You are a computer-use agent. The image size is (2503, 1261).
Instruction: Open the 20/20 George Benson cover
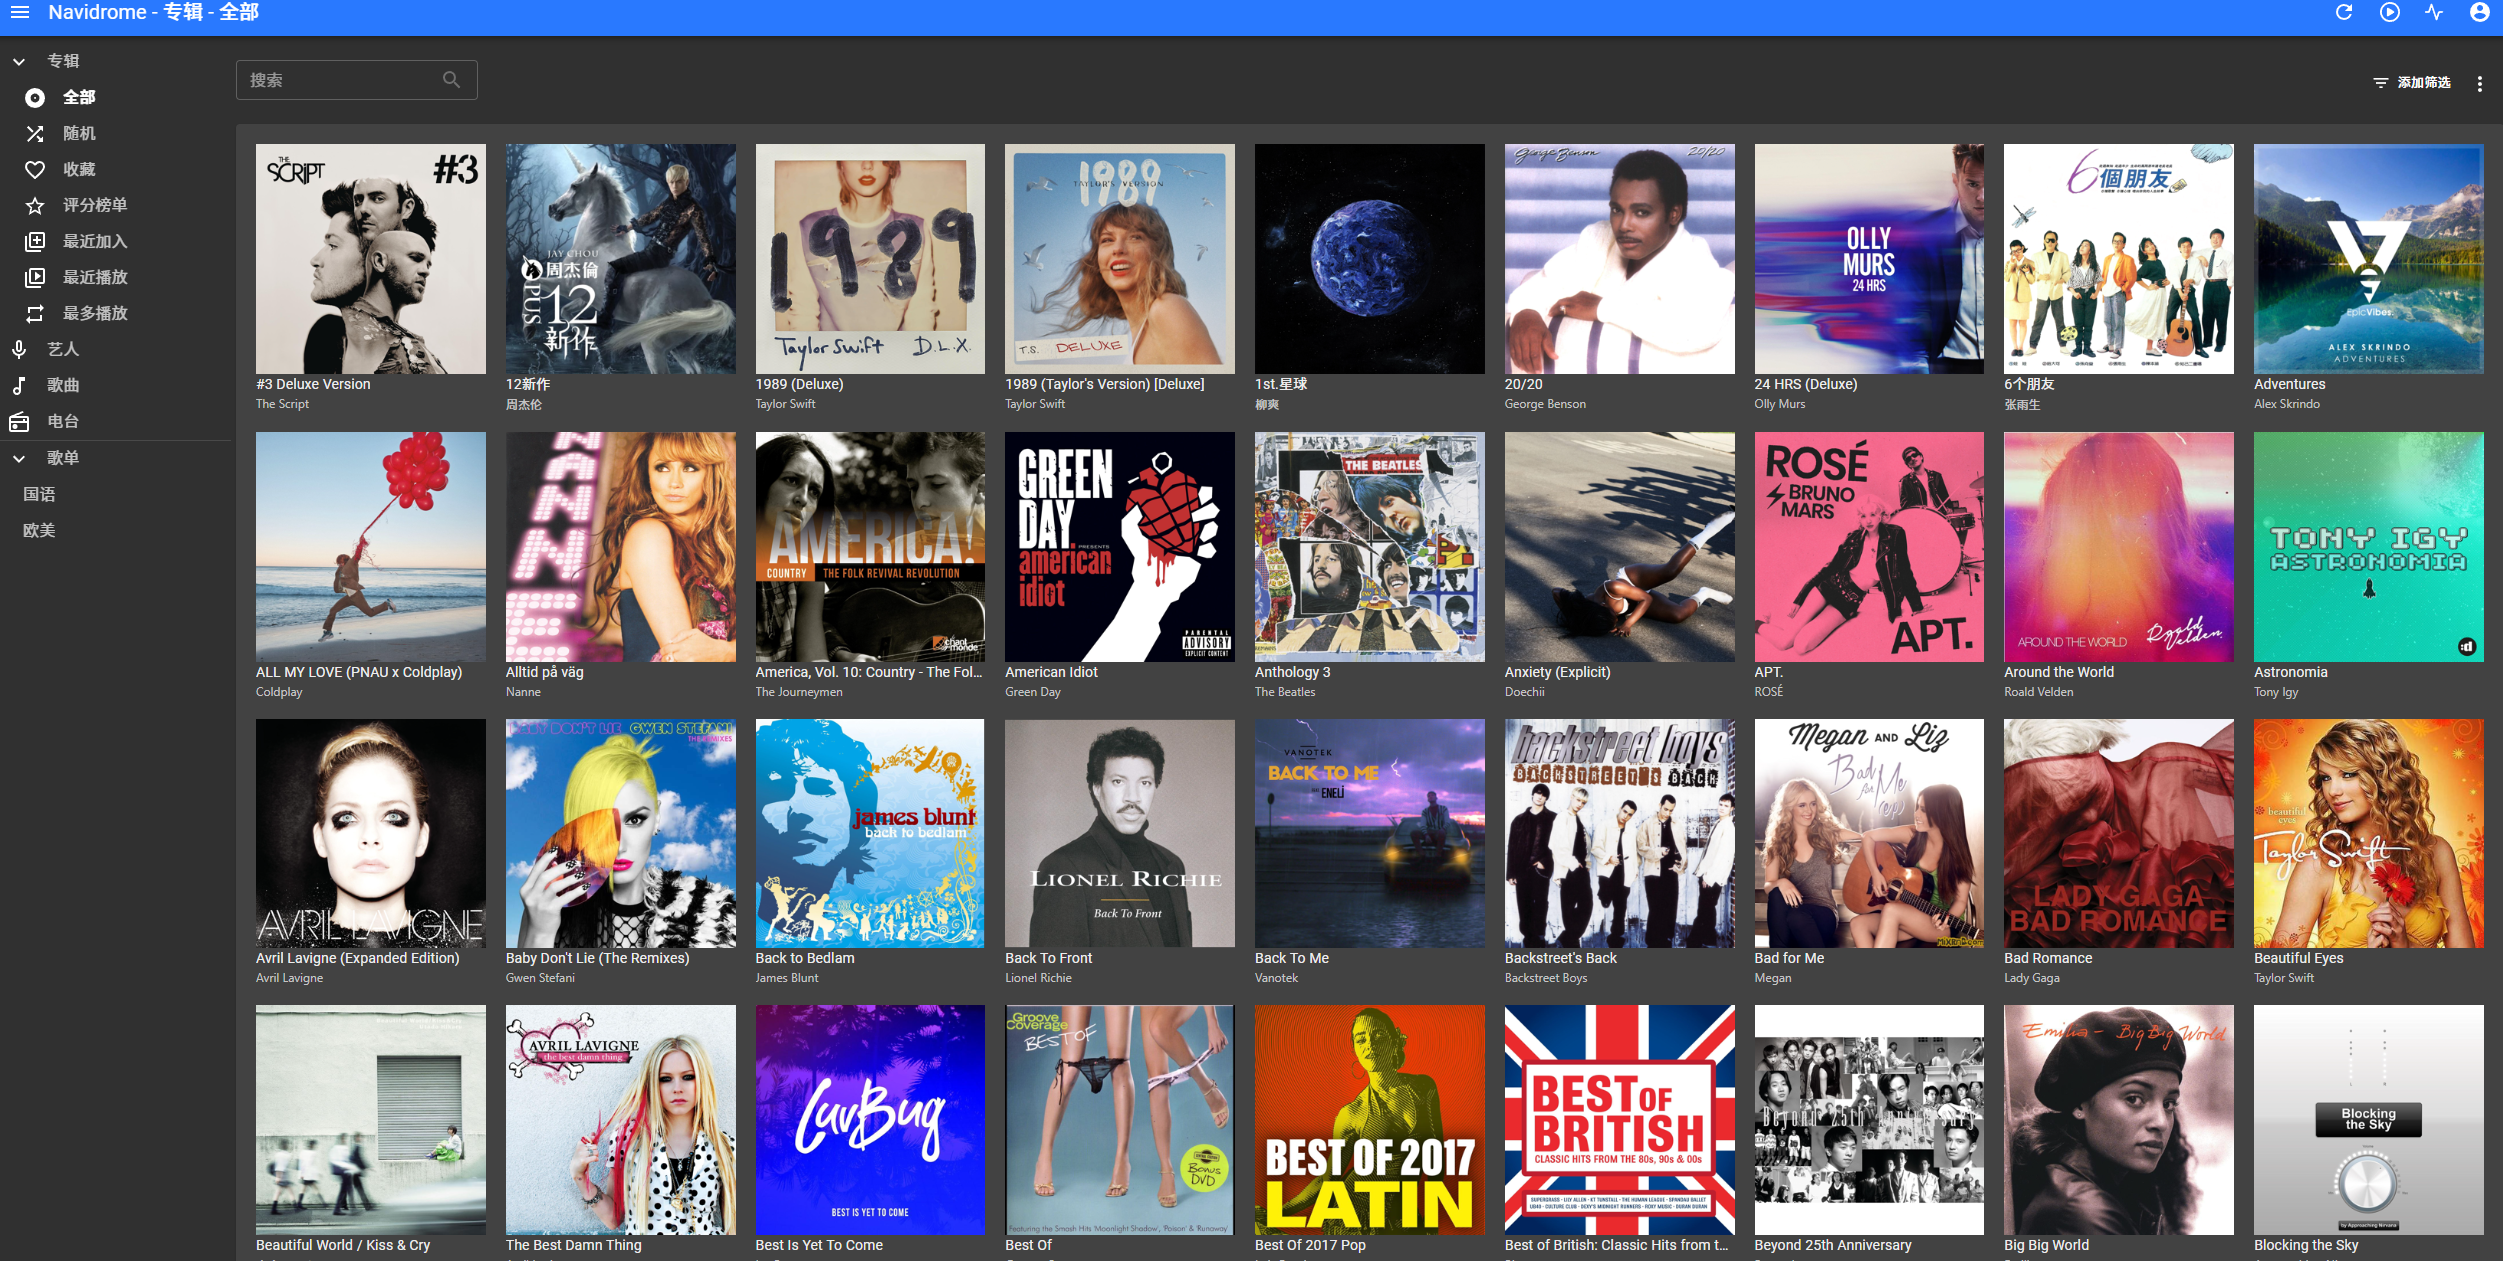click(x=1620, y=259)
